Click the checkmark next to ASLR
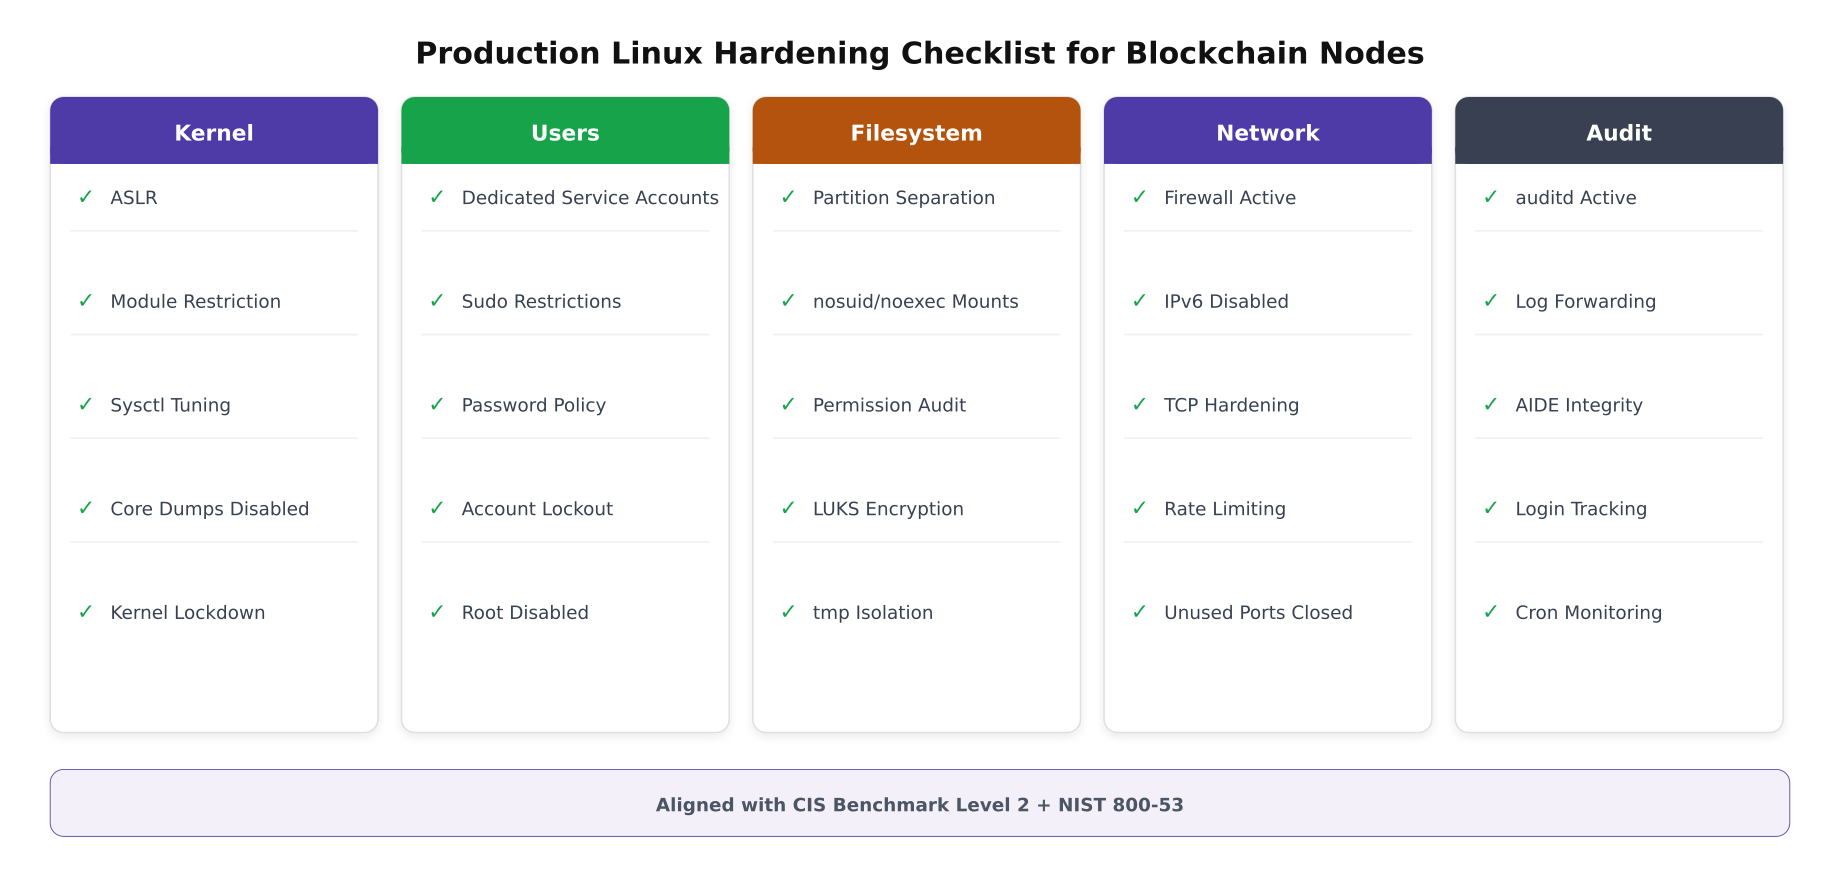This screenshot has width=1840, height=870. coord(86,197)
